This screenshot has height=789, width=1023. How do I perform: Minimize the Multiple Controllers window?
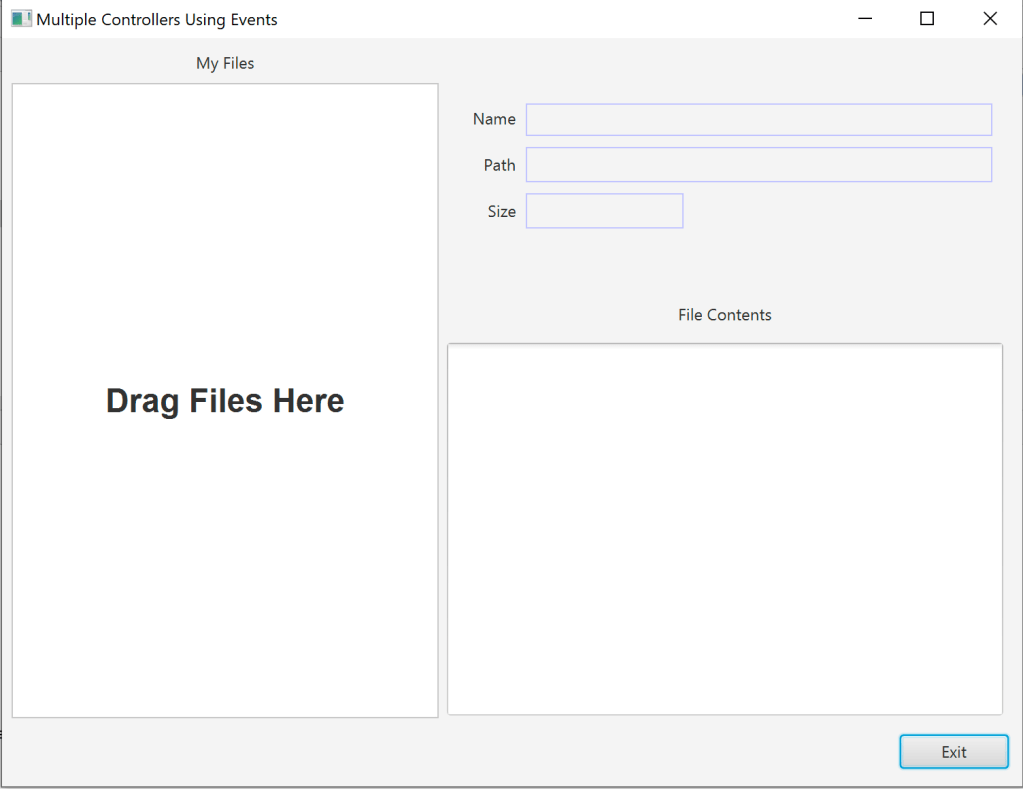[x=865, y=19]
